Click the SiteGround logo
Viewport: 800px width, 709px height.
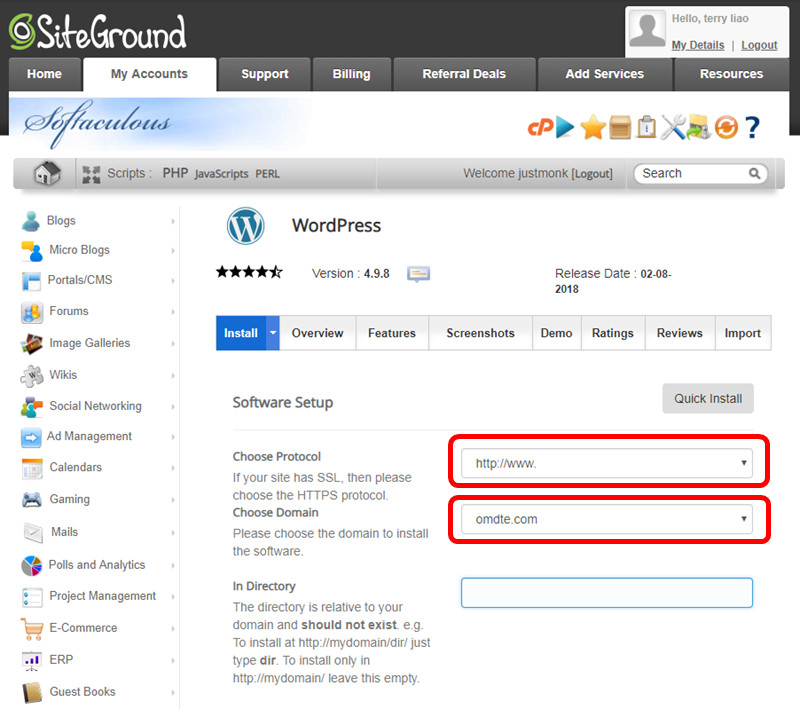[x=97, y=32]
